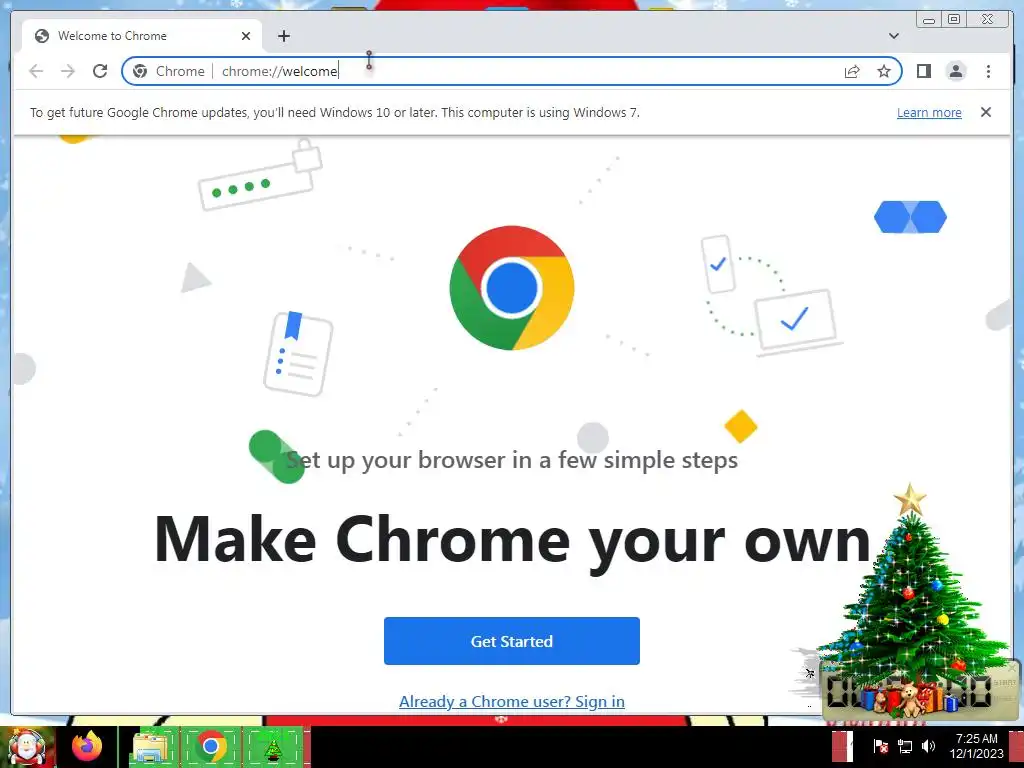Viewport: 1024px width, 768px height.
Task: Open Action Center flag tray icon
Action: (x=880, y=746)
